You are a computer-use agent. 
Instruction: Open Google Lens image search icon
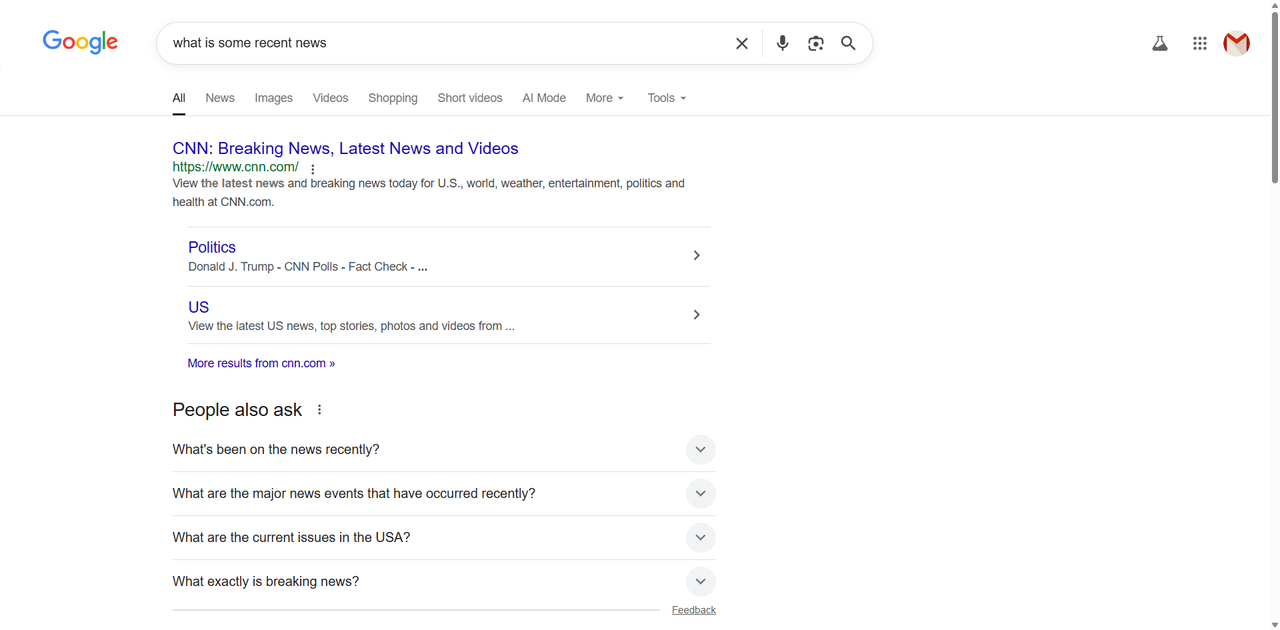[x=816, y=43]
